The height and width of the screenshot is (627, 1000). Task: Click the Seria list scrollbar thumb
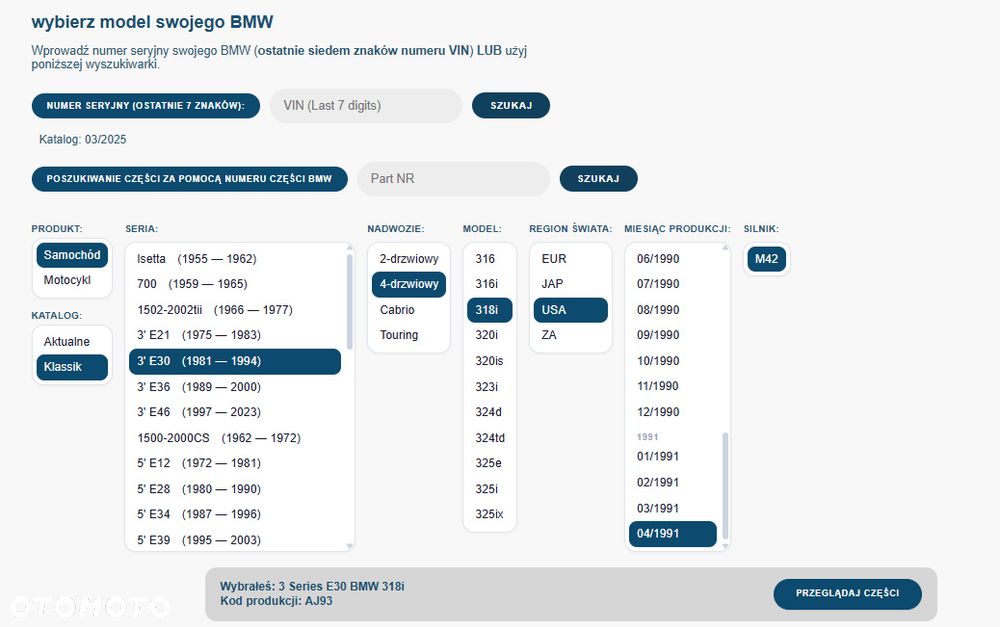tap(349, 302)
